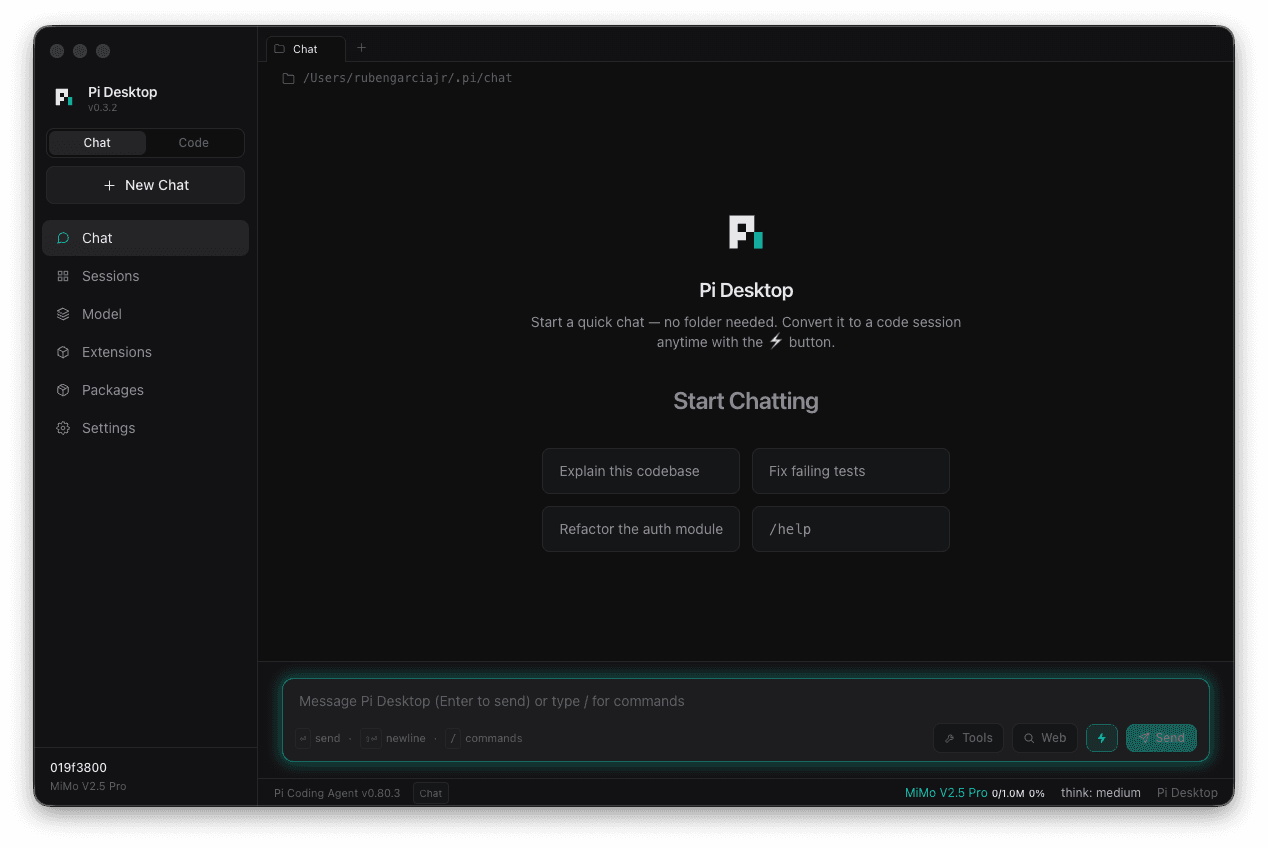
Task: Click MiMo V2.5 Pro under session ID
Action: (x=88, y=786)
